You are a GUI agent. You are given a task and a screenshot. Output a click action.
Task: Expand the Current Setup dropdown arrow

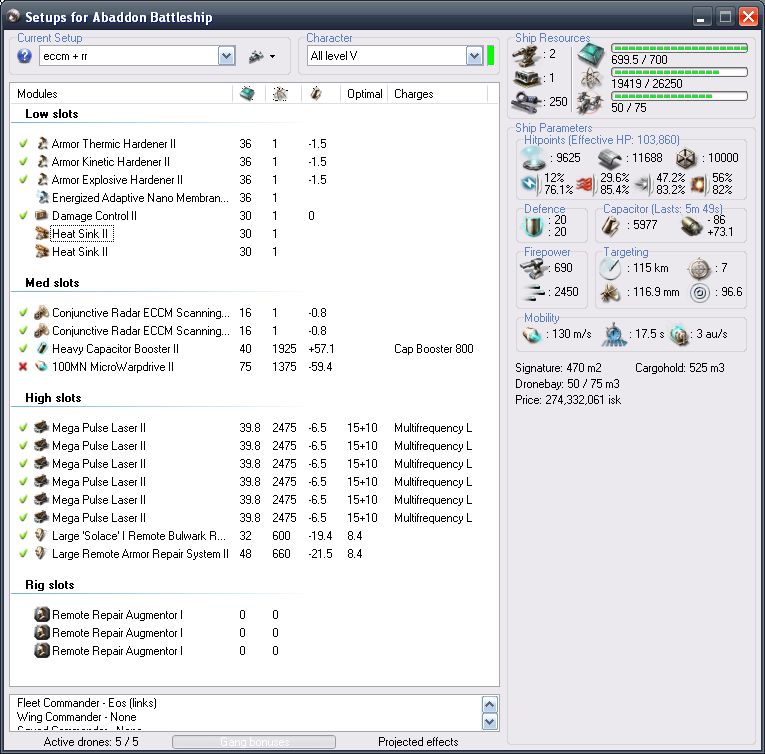(x=226, y=56)
